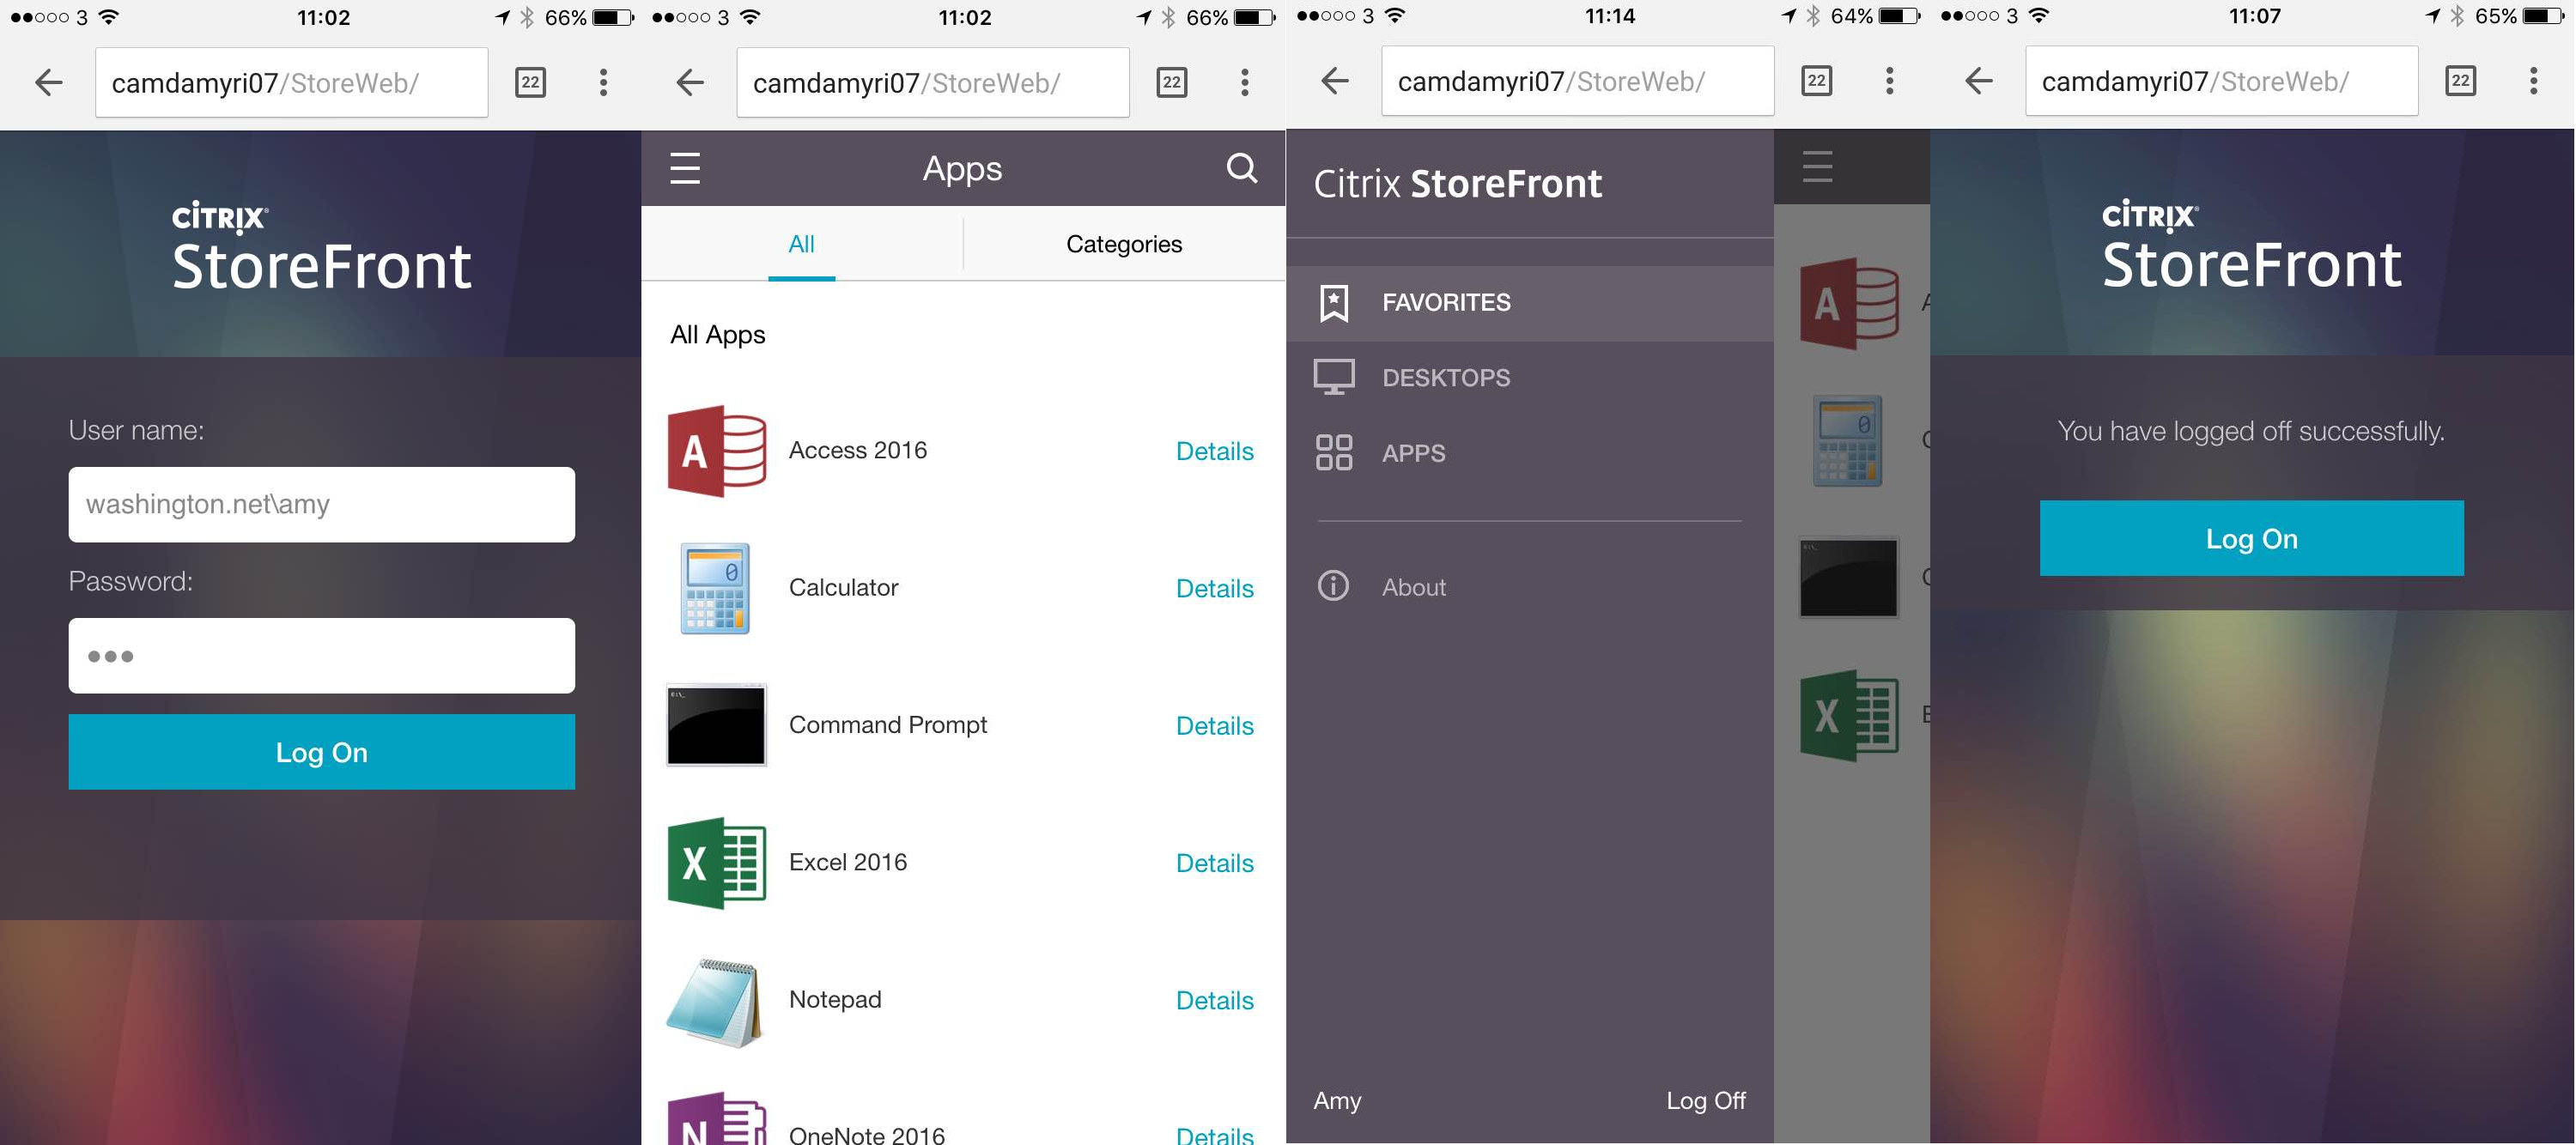Image resolution: width=2576 pixels, height=1145 pixels.
Task: Tap the About info icon in sidebar
Action: (1333, 586)
